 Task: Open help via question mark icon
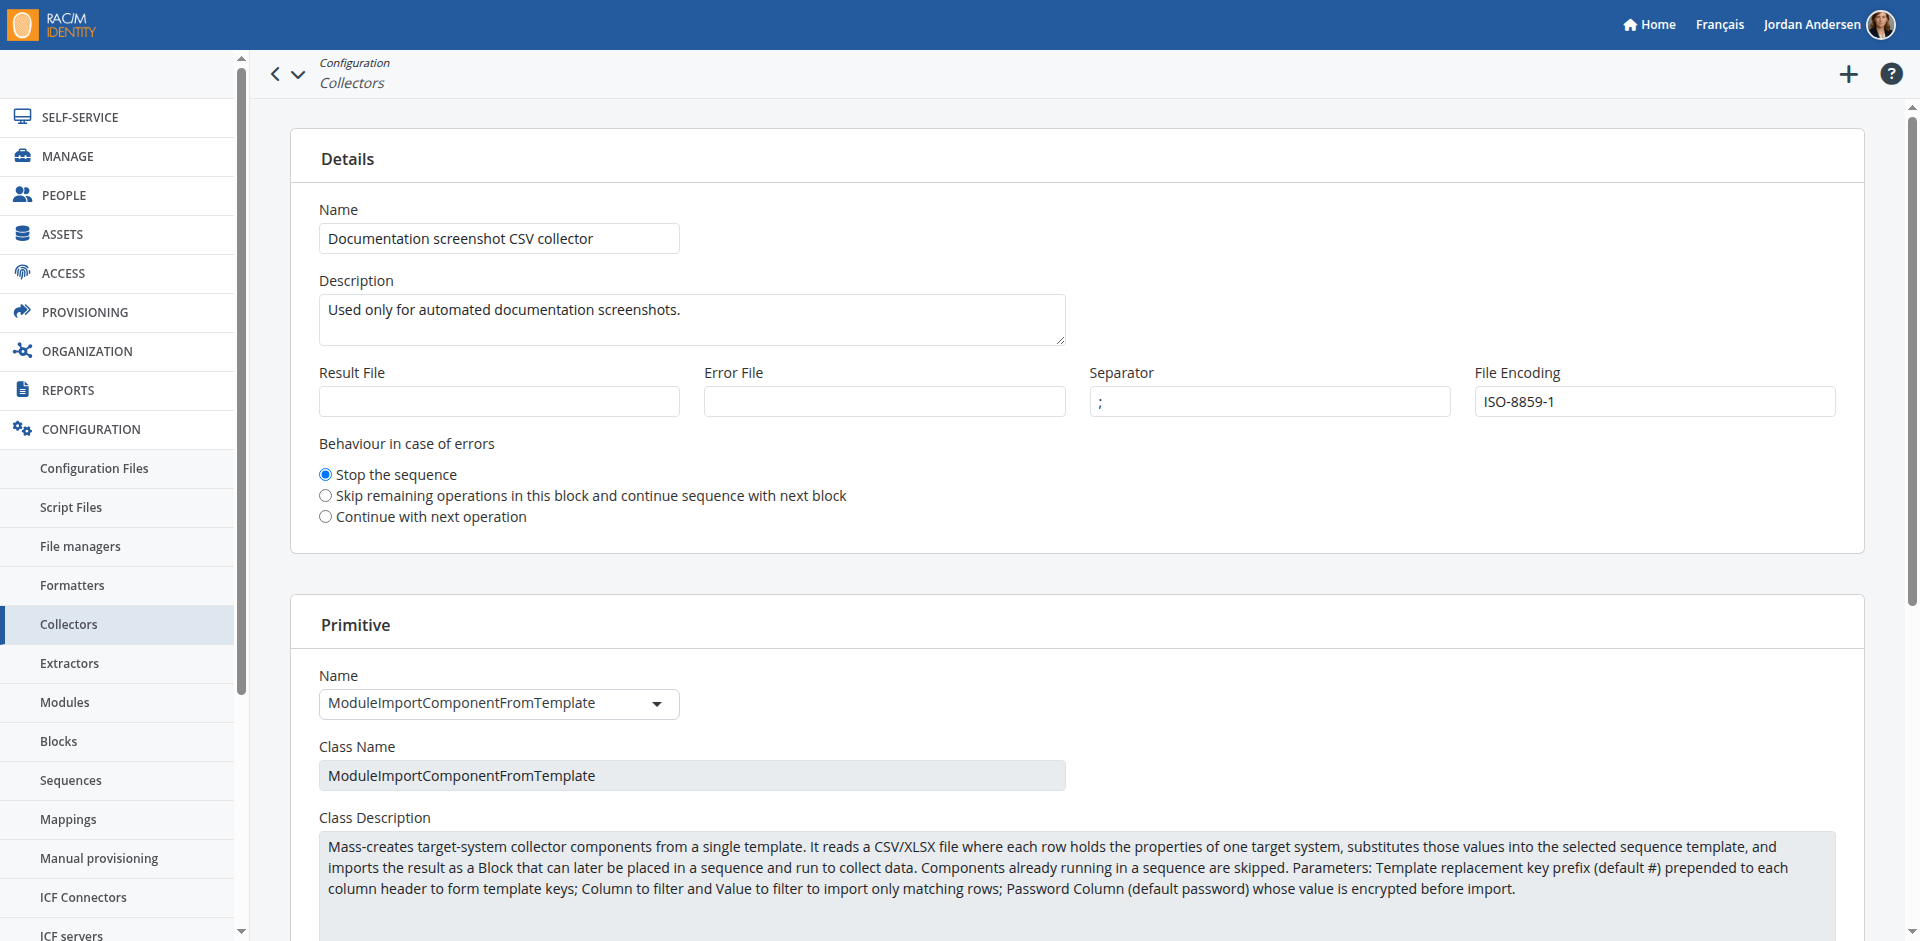tap(1891, 74)
